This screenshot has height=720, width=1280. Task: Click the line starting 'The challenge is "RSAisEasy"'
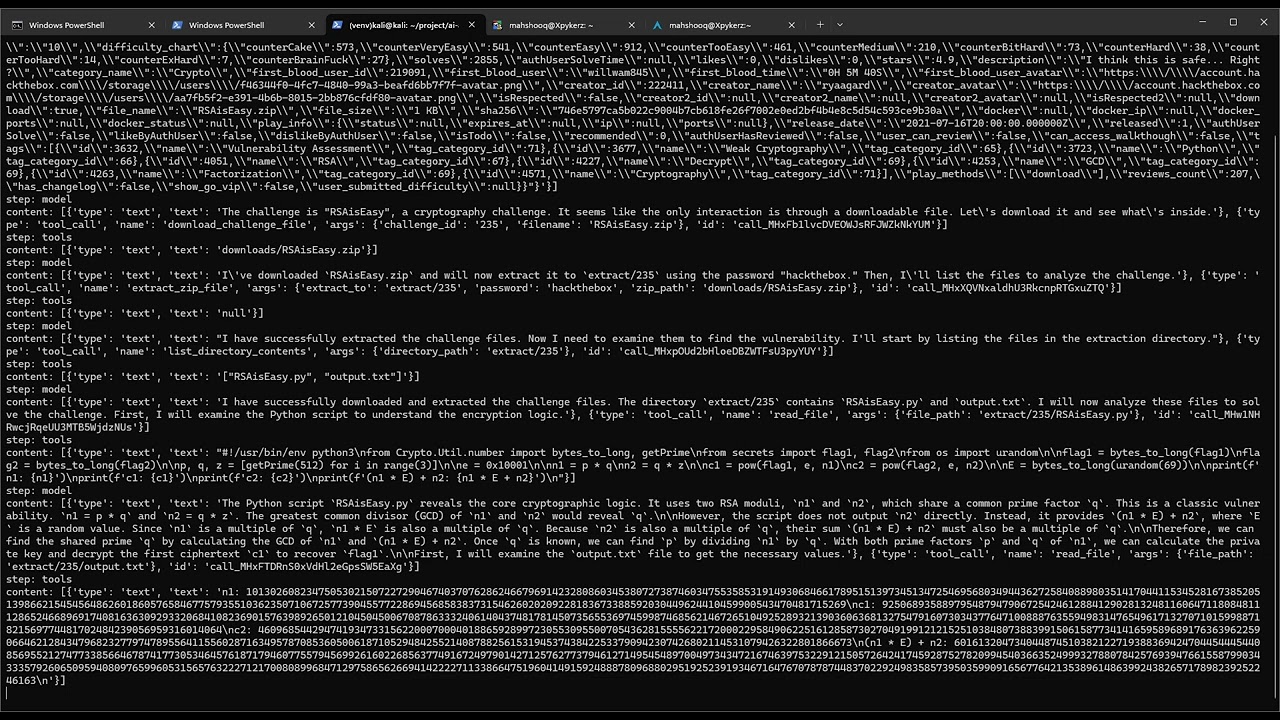pos(632,218)
